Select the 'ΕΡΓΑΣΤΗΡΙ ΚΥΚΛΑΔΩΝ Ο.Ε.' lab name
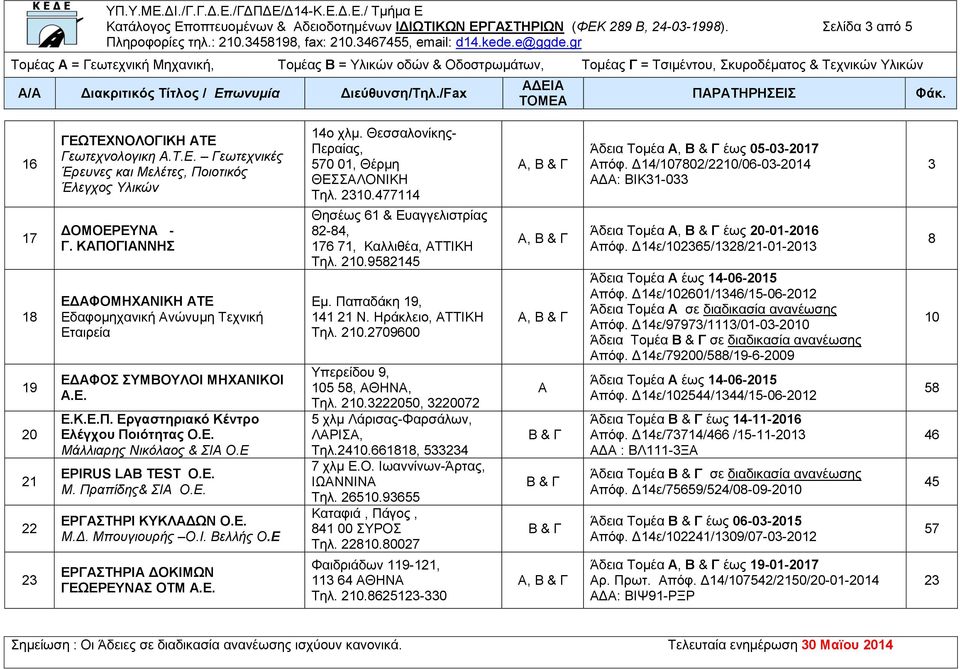This screenshot has width=960, height=669. 154,521
